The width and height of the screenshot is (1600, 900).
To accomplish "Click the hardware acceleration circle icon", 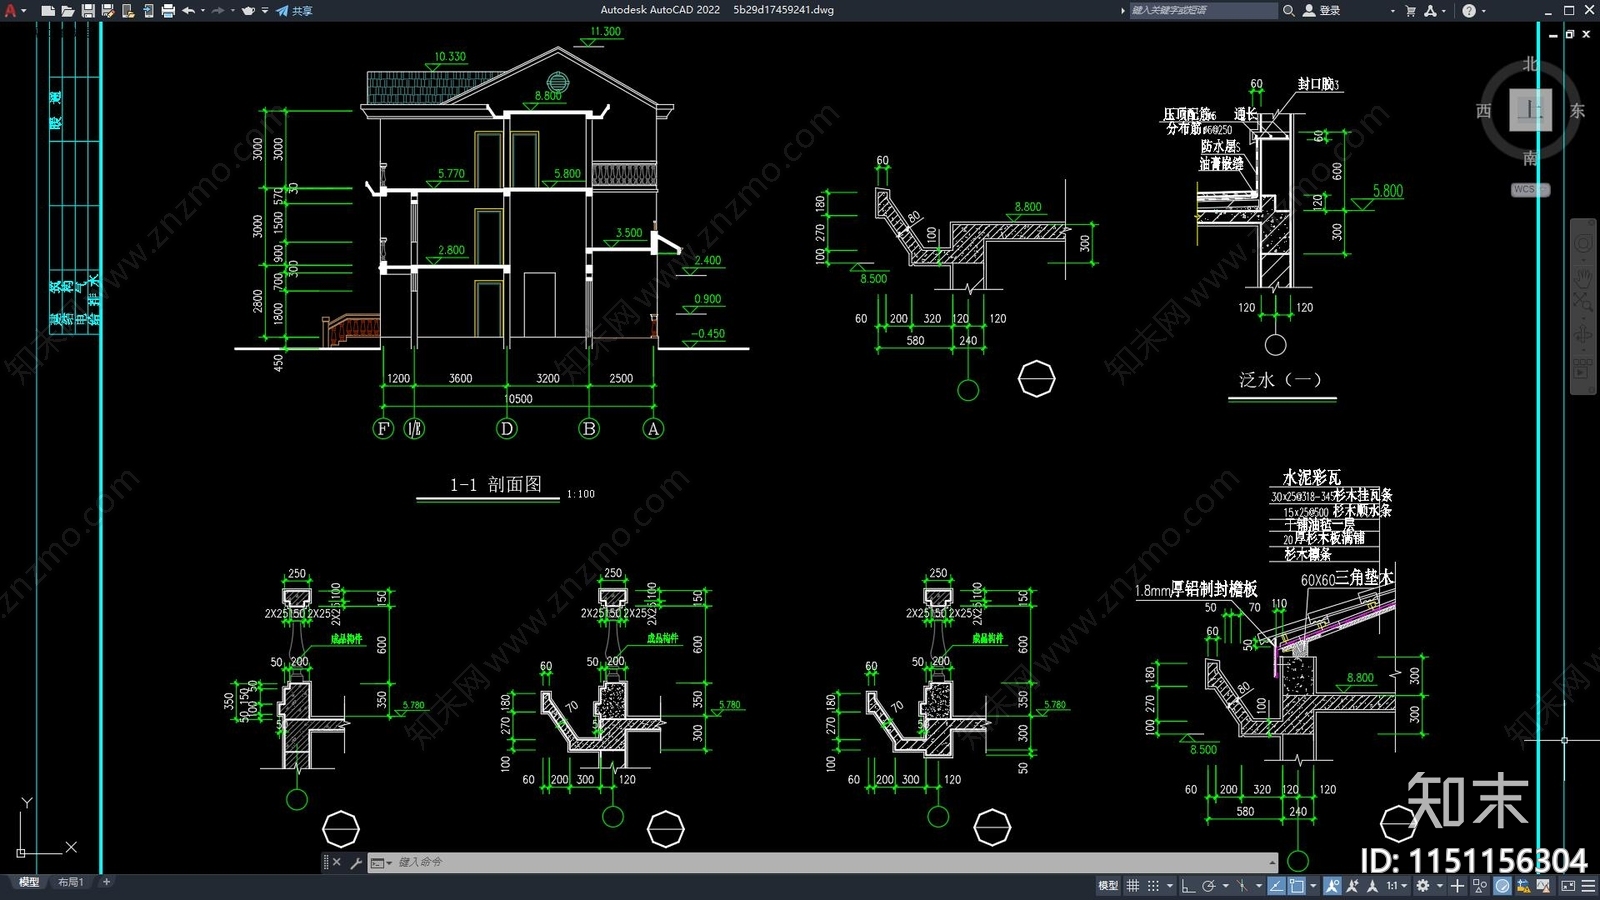I will tap(1502, 886).
